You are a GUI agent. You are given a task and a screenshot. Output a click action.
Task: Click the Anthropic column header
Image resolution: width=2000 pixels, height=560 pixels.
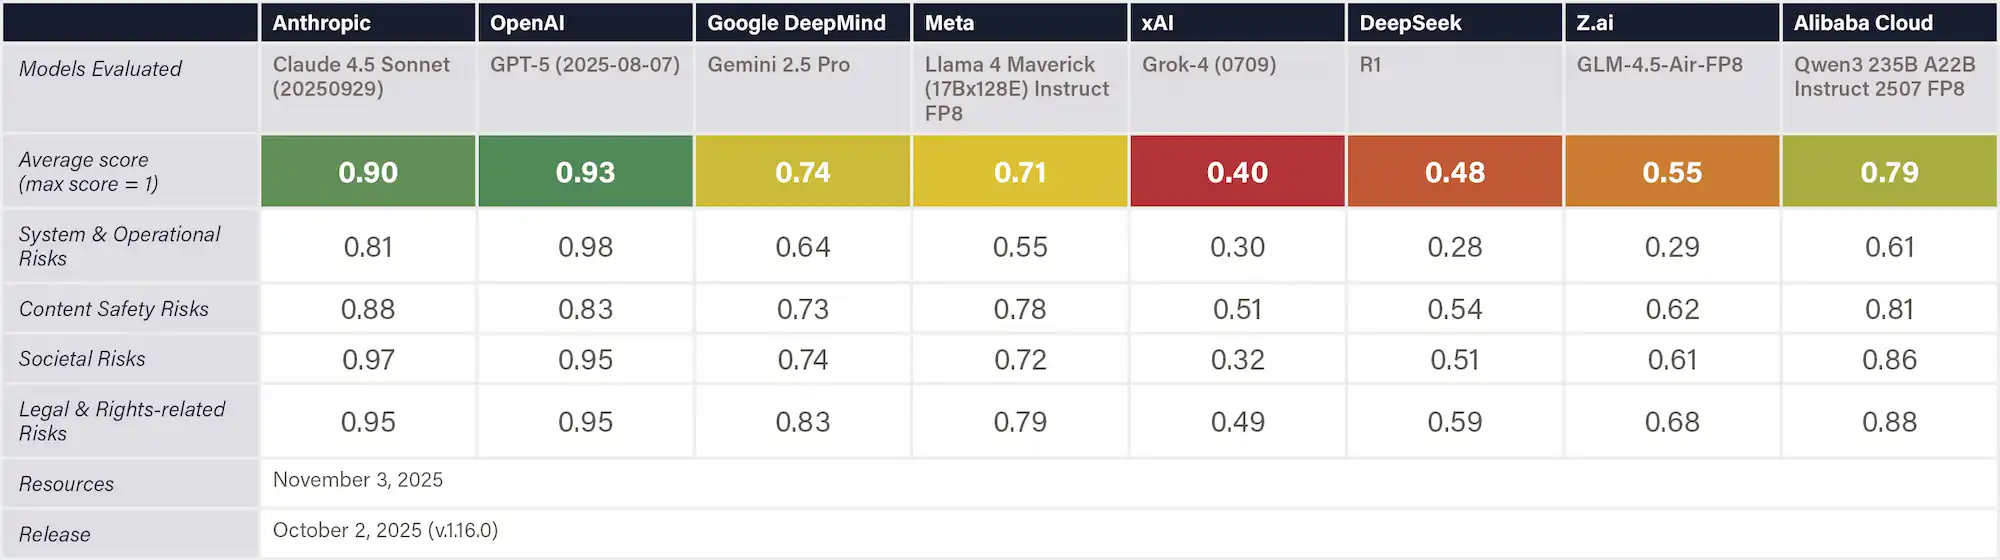(321, 23)
